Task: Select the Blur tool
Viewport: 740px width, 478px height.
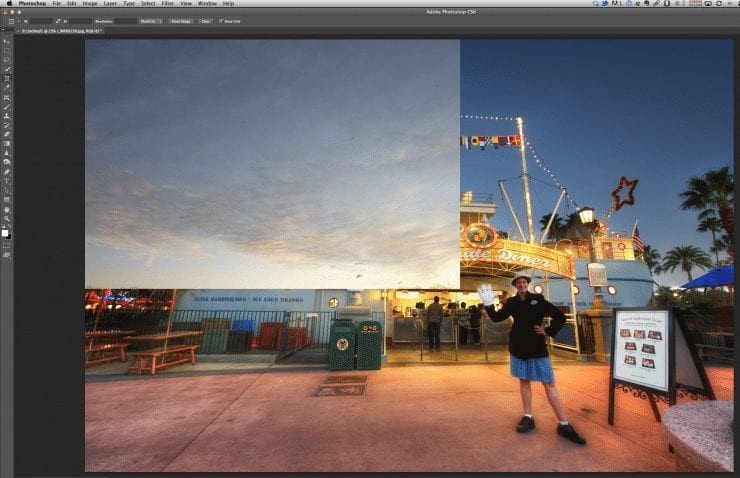Action: (7, 153)
